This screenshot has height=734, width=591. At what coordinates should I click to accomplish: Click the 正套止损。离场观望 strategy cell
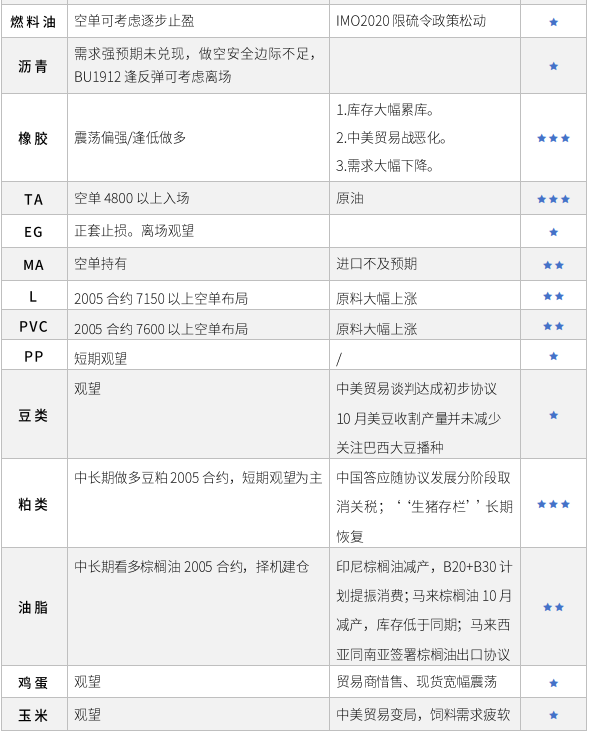click(198, 232)
